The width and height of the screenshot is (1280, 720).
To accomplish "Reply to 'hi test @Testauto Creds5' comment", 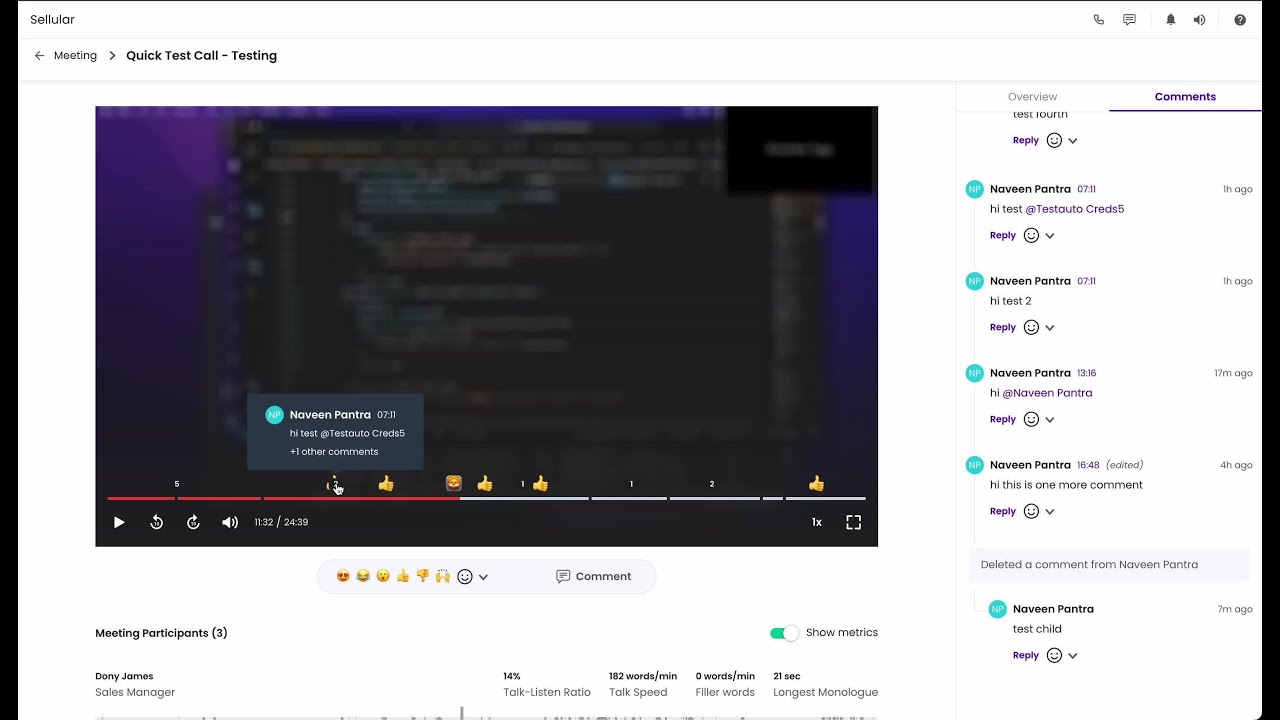I will (x=1003, y=236).
